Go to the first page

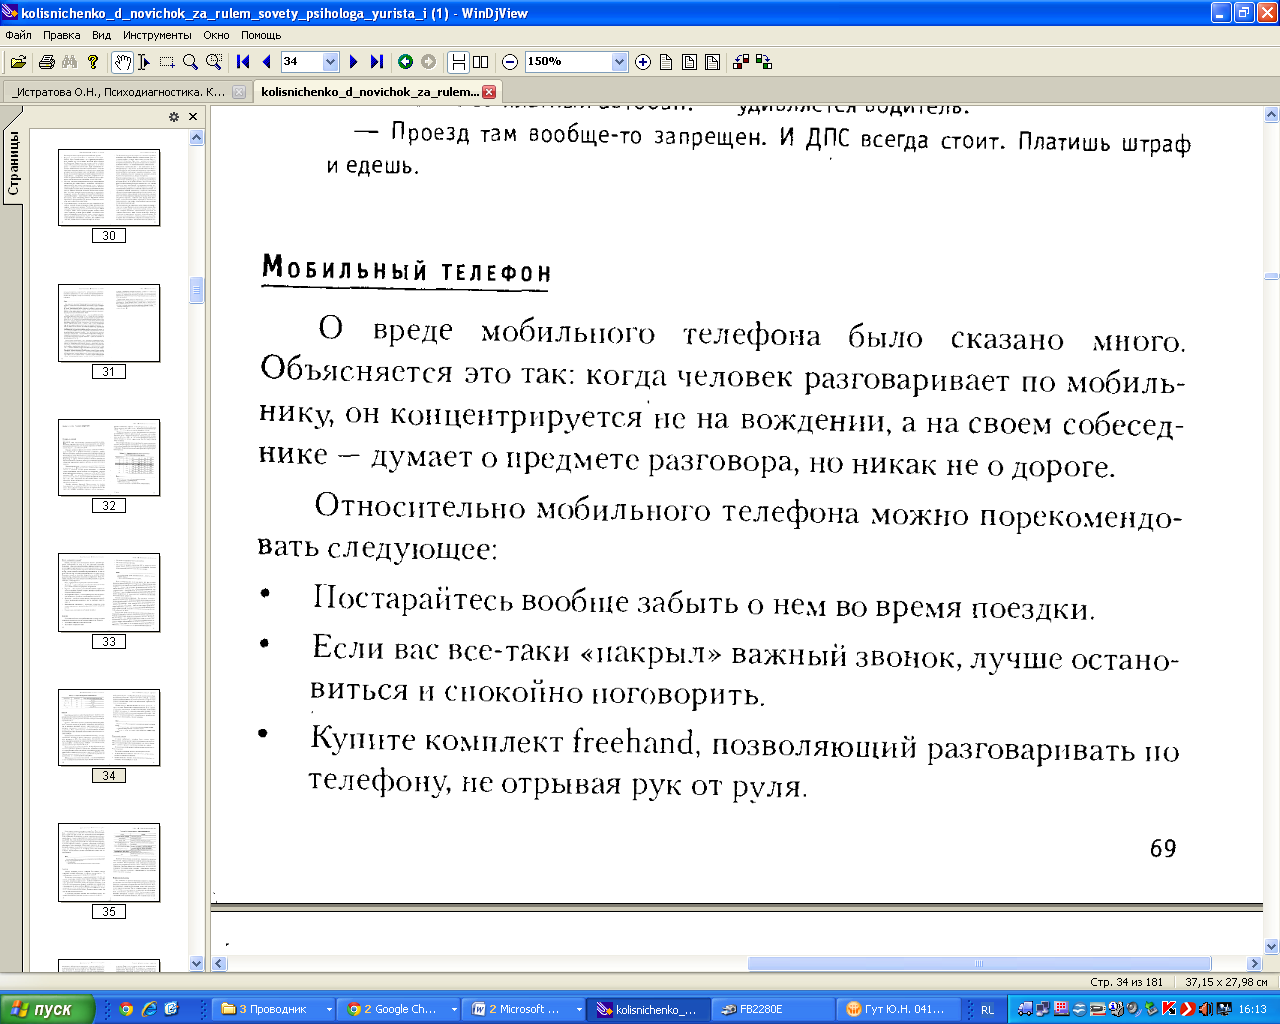[243, 62]
